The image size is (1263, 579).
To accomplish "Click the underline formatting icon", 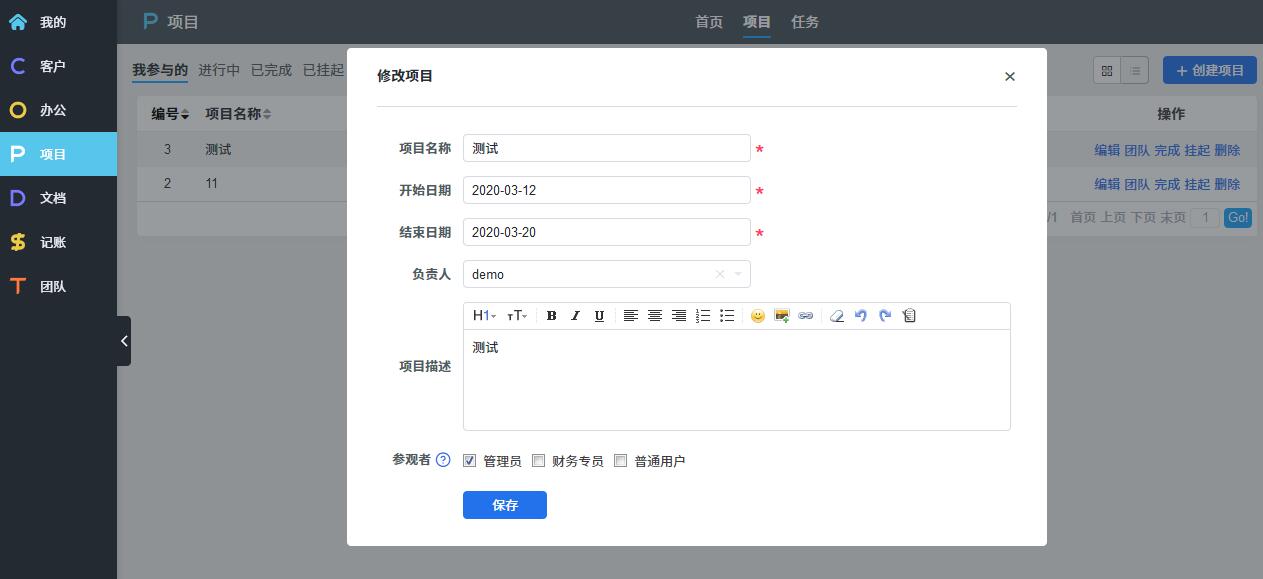I will pyautogui.click(x=599, y=316).
